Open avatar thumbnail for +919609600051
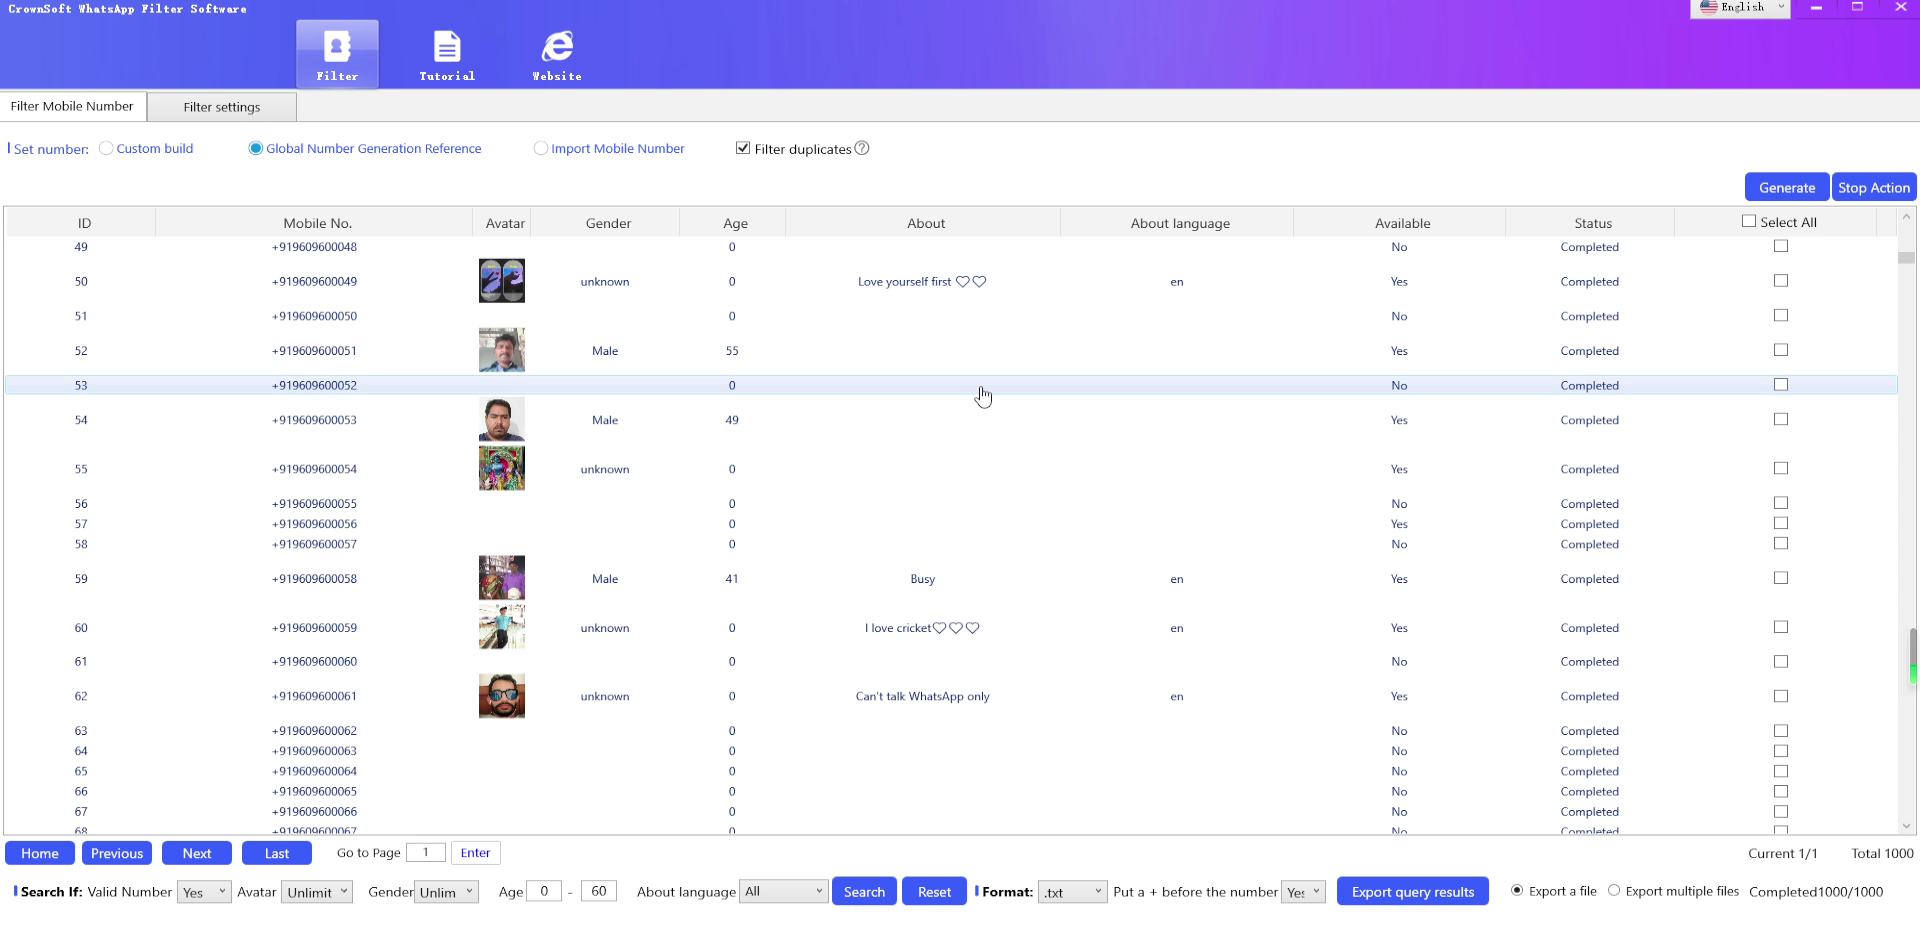The image size is (1920, 931). tap(502, 350)
